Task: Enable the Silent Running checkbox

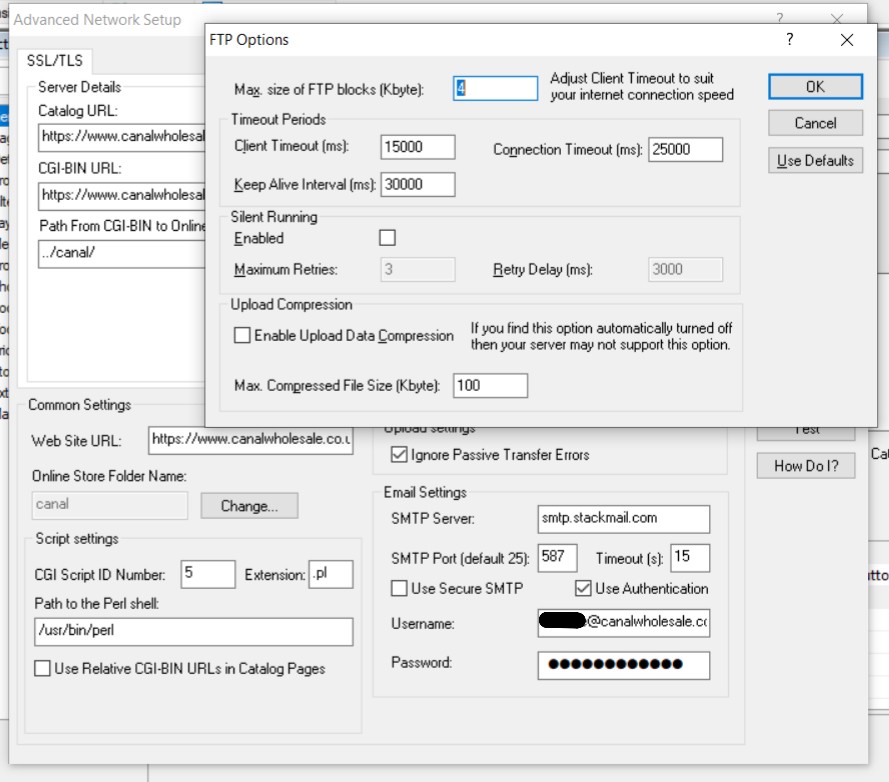Action: 387,238
